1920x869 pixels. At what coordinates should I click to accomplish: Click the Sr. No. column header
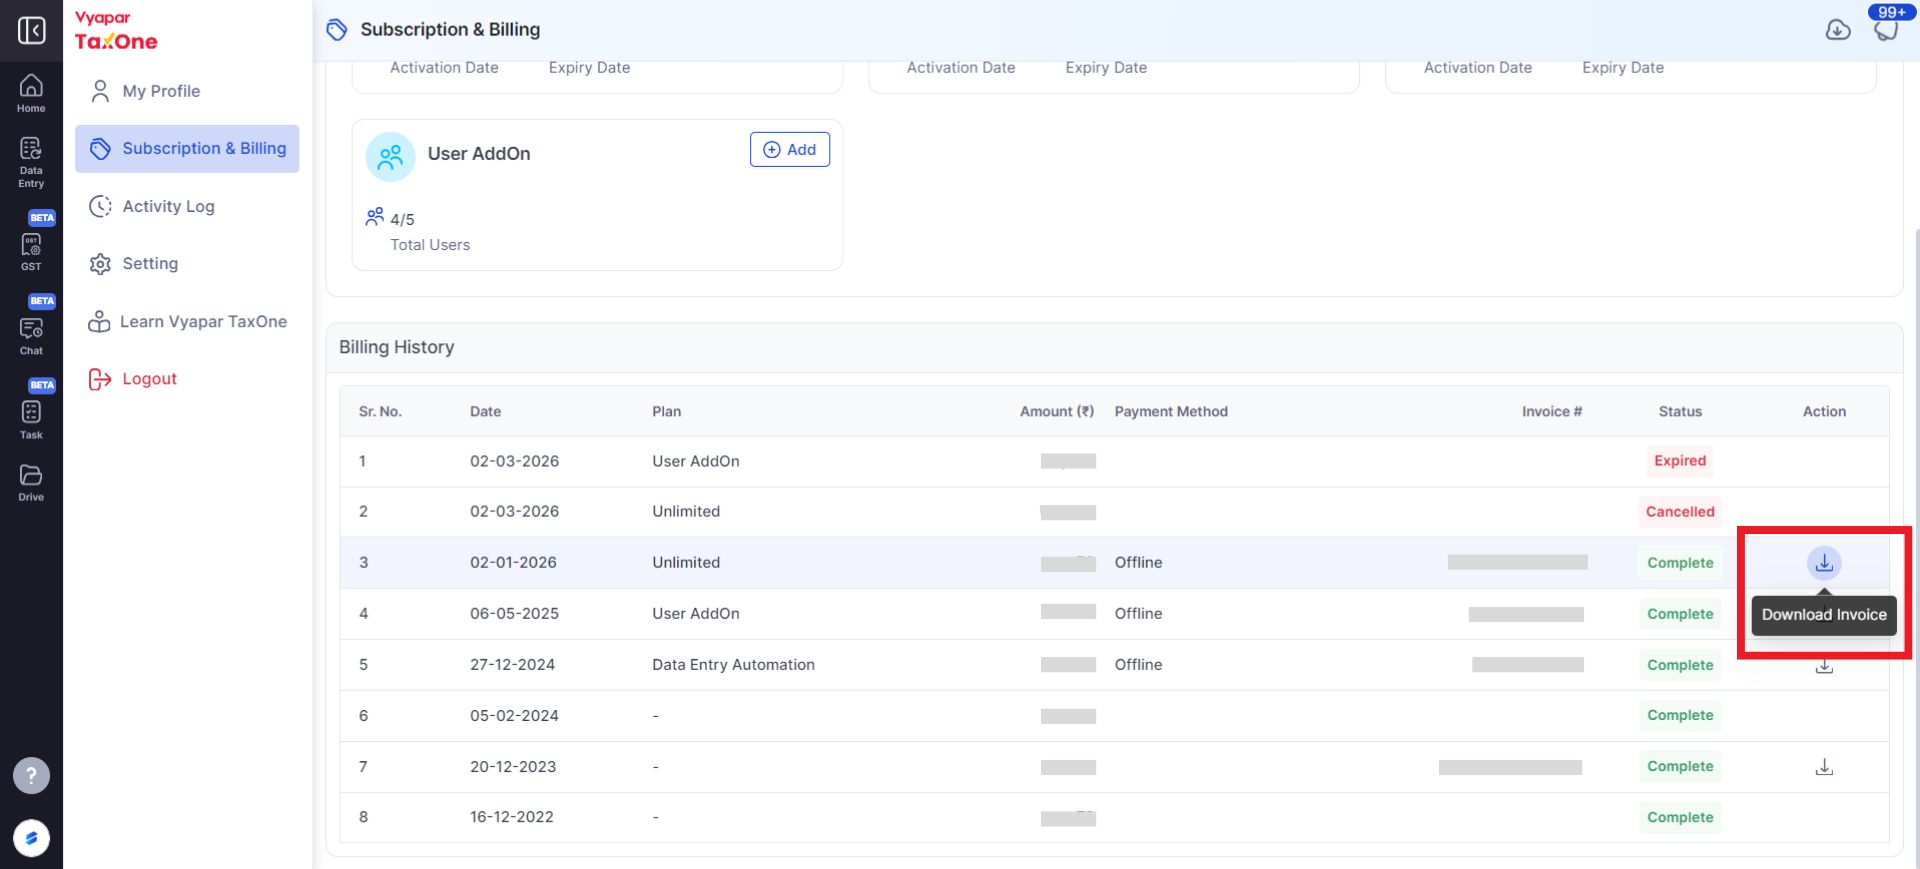380,411
